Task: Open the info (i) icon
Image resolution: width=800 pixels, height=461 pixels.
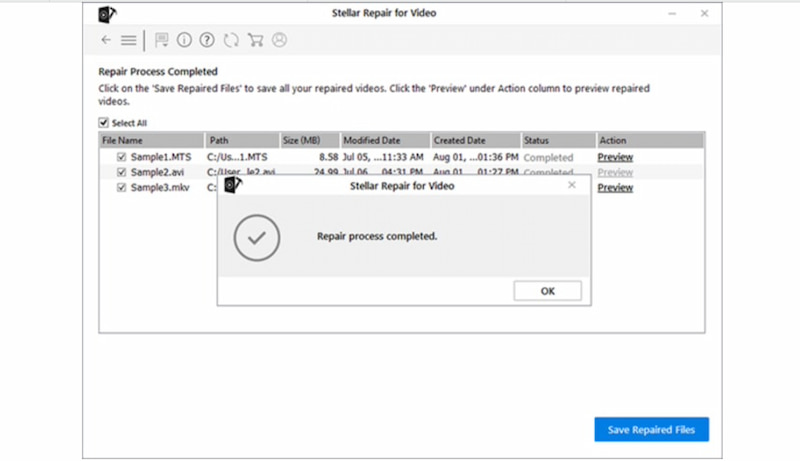Action: [184, 40]
